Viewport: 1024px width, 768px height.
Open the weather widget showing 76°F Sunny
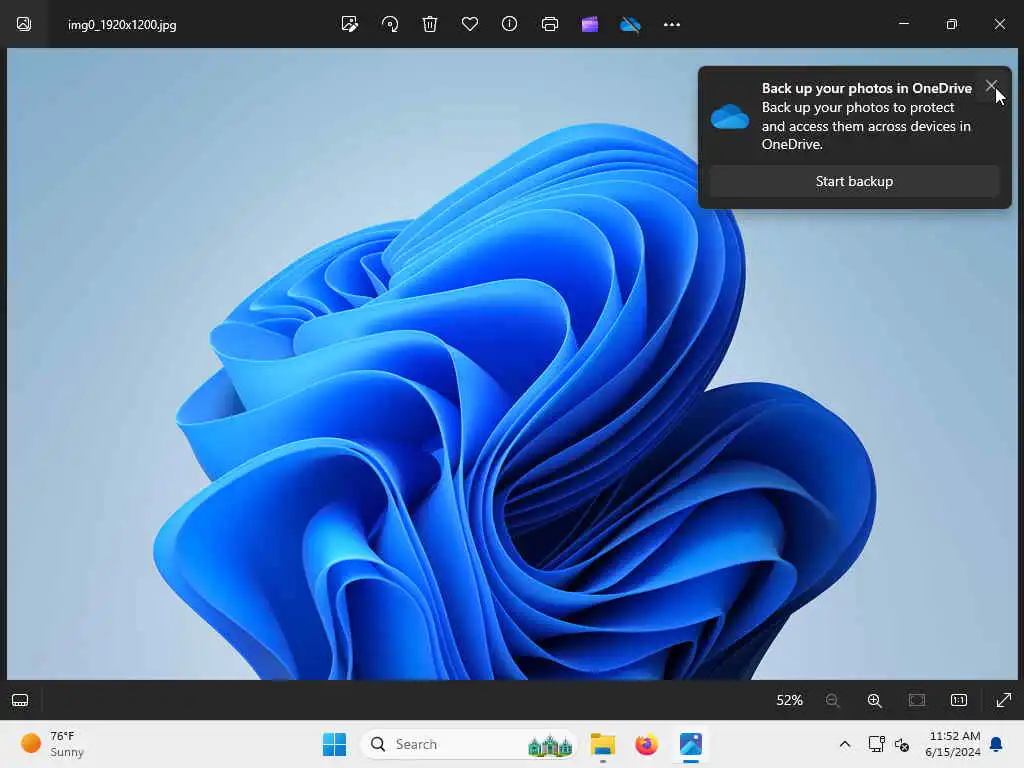pos(52,744)
